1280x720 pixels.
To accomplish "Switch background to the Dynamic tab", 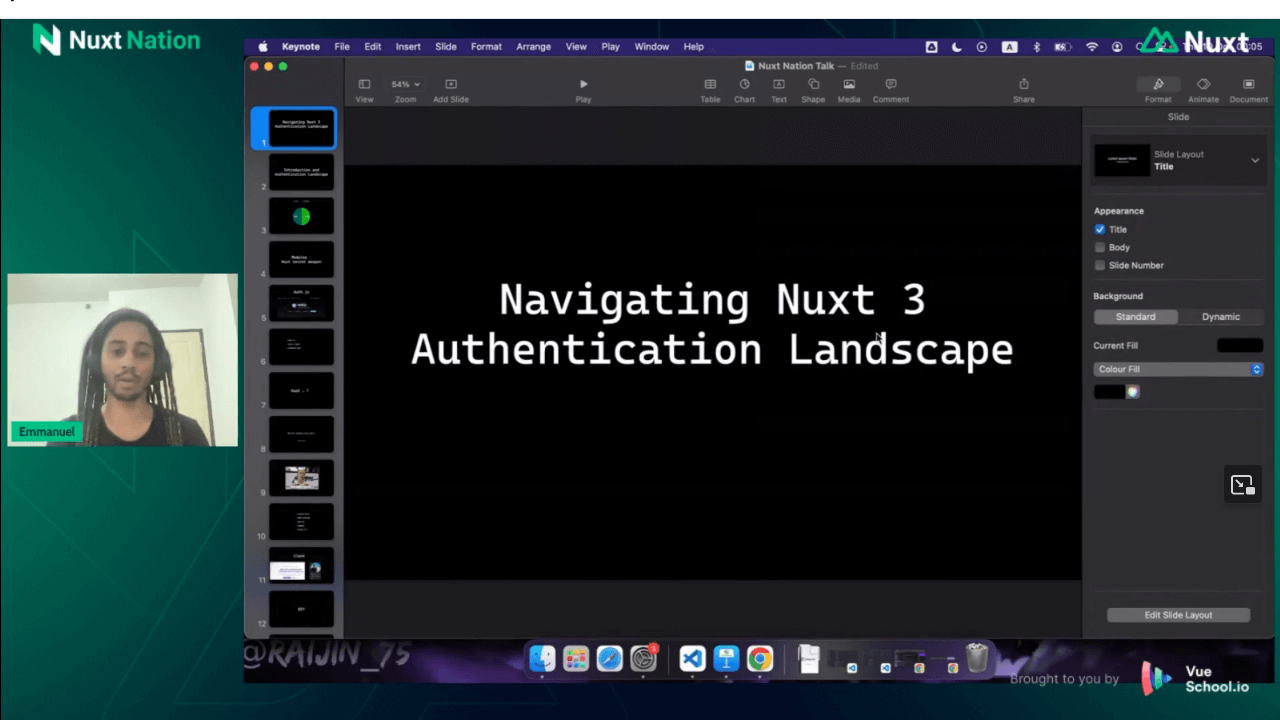I will click(1220, 317).
